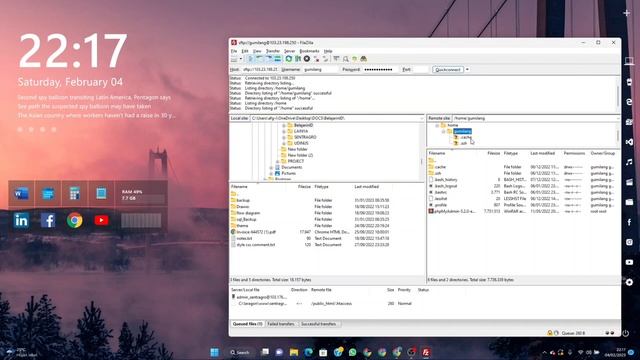Click the binoculars file search icon
Image resolution: width=640 pixels, height=360 pixels.
pyautogui.click(x=364, y=59)
